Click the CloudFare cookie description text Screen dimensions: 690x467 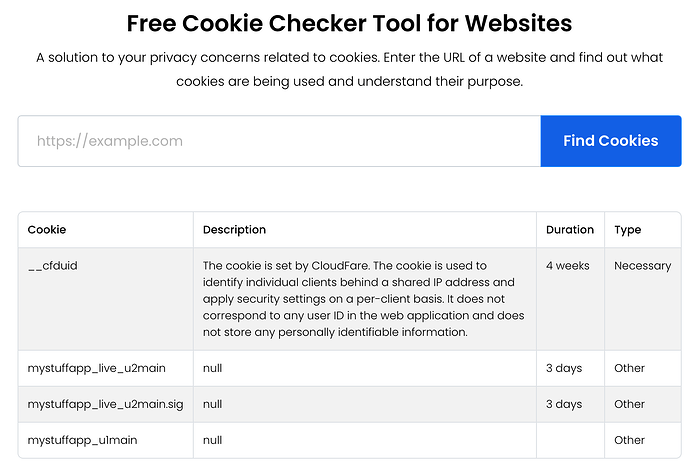(x=363, y=299)
